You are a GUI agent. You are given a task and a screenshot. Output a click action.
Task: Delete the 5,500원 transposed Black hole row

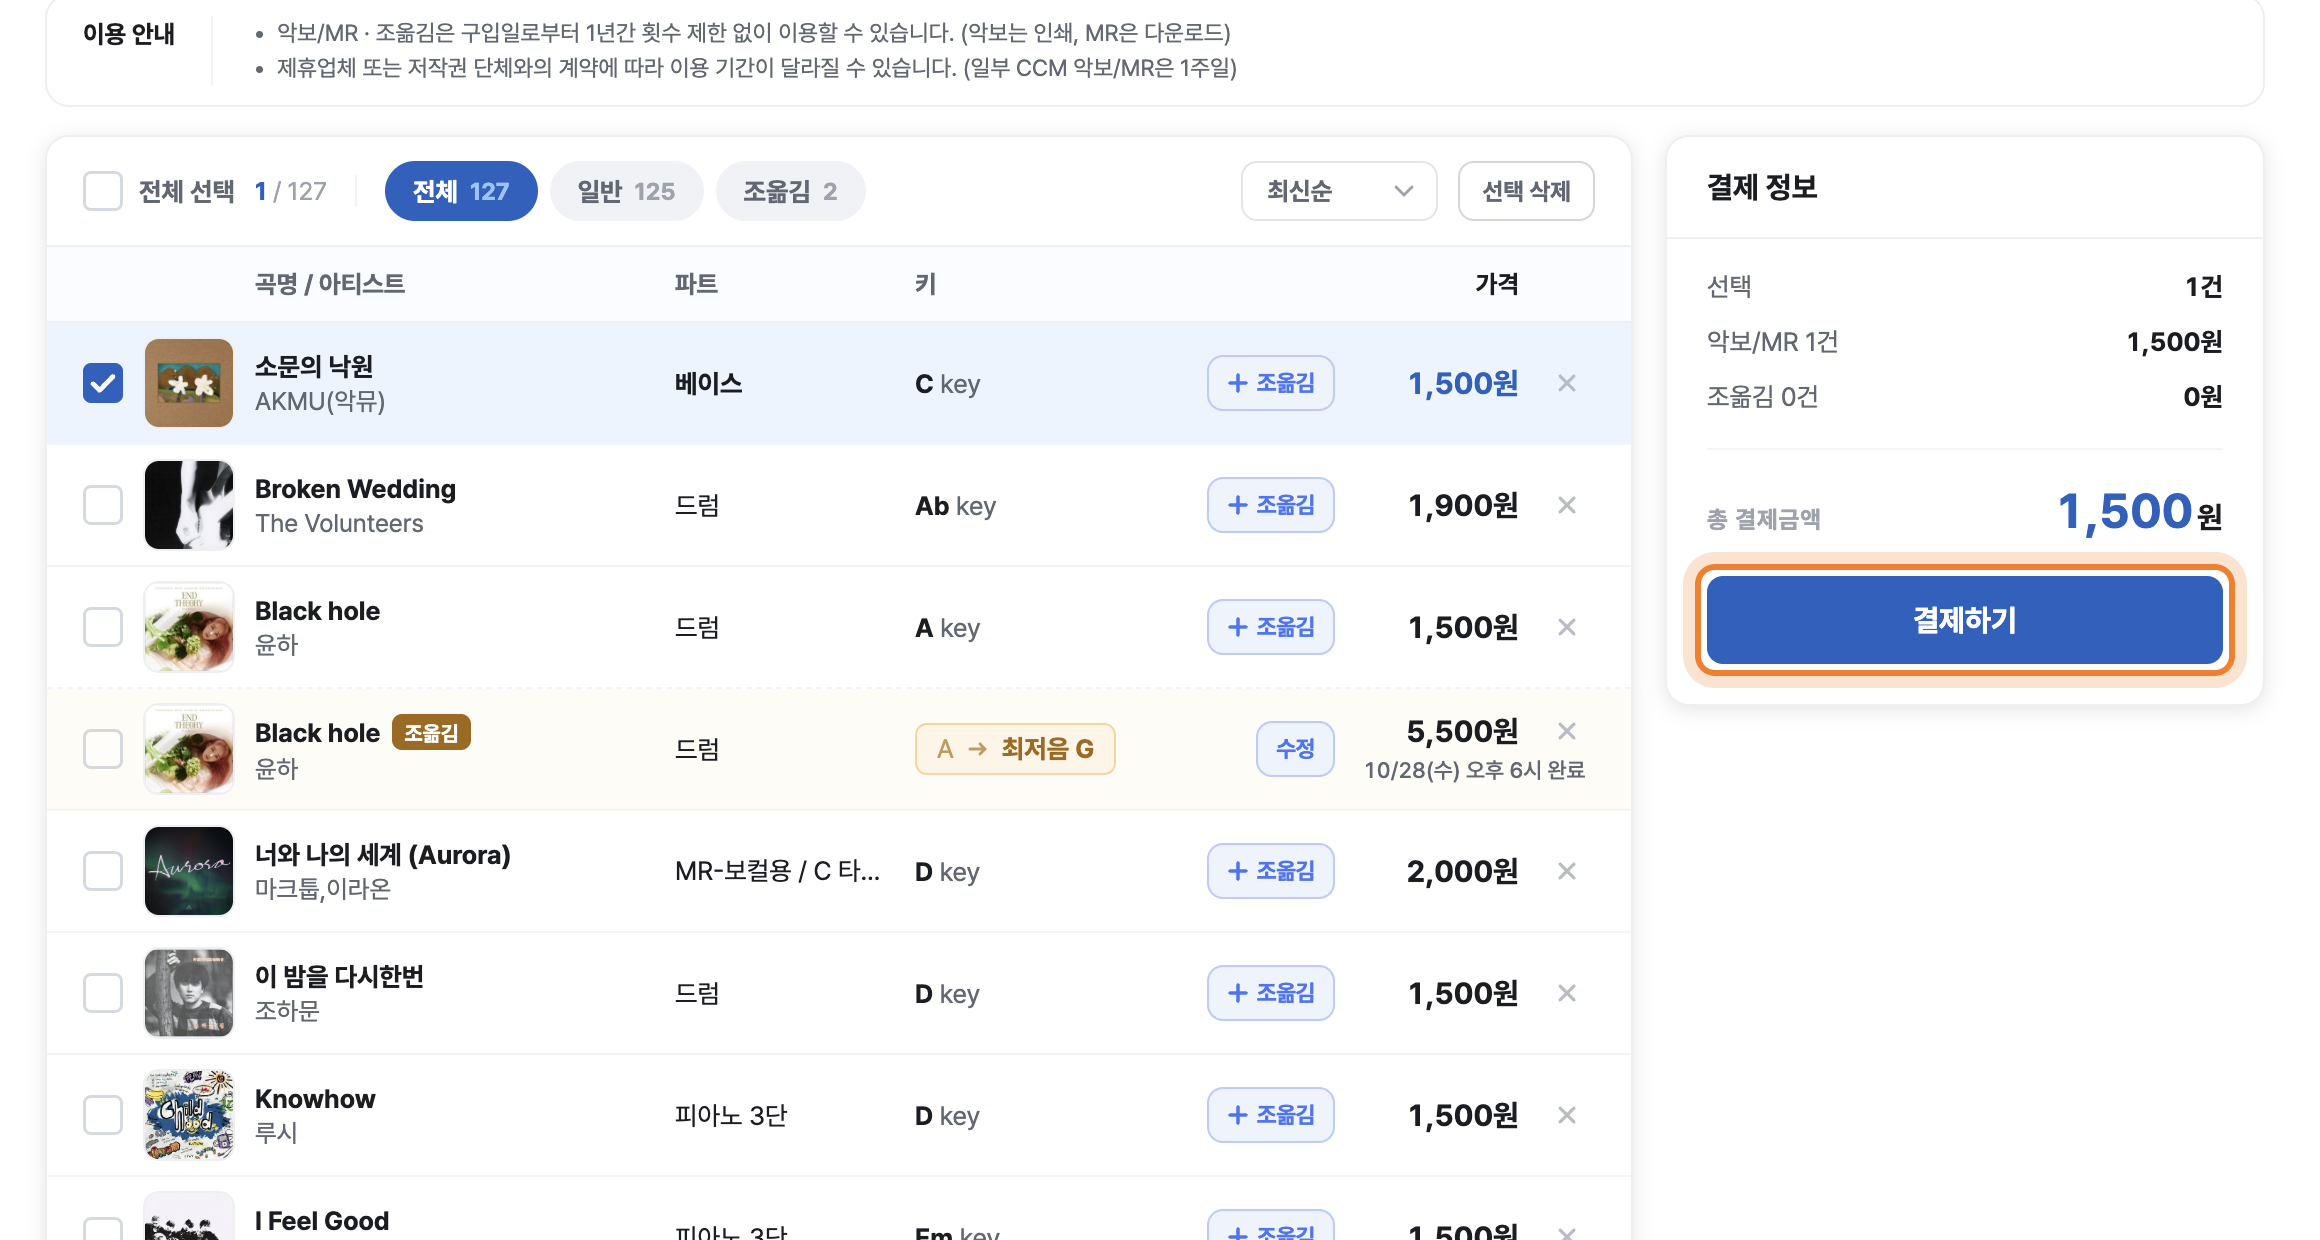[1567, 731]
